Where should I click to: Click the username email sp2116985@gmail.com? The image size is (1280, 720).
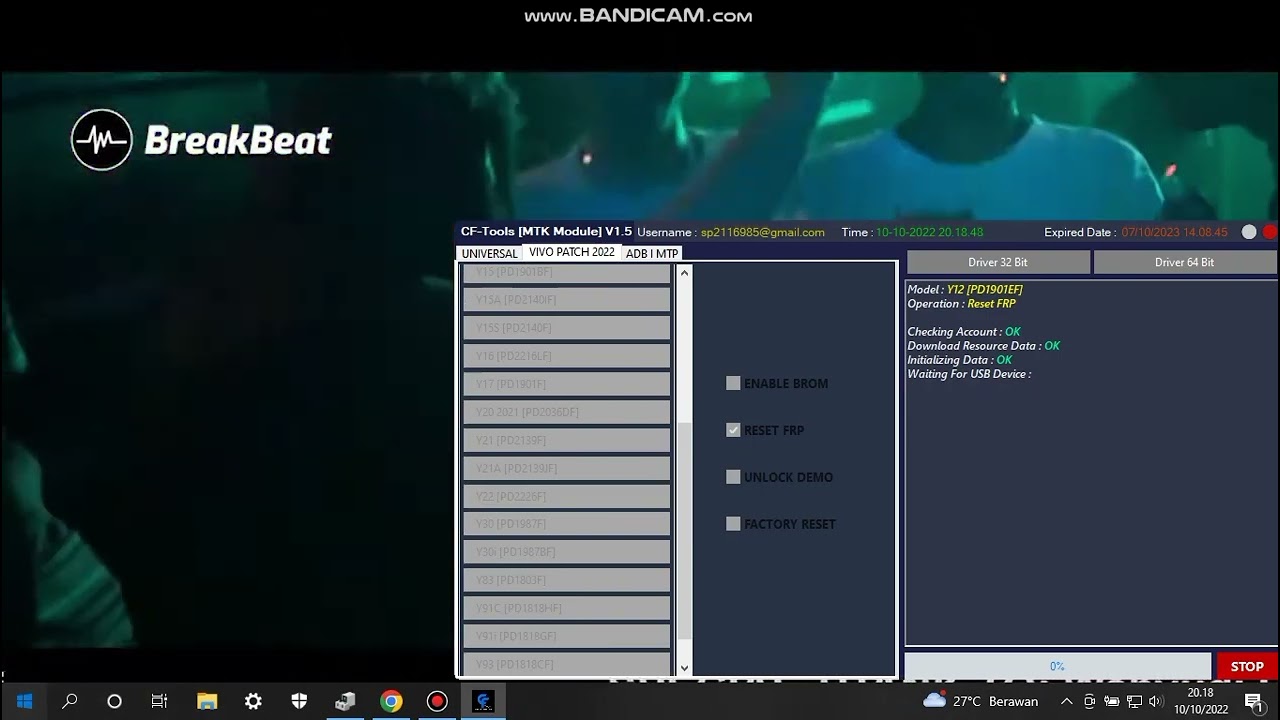(x=763, y=232)
